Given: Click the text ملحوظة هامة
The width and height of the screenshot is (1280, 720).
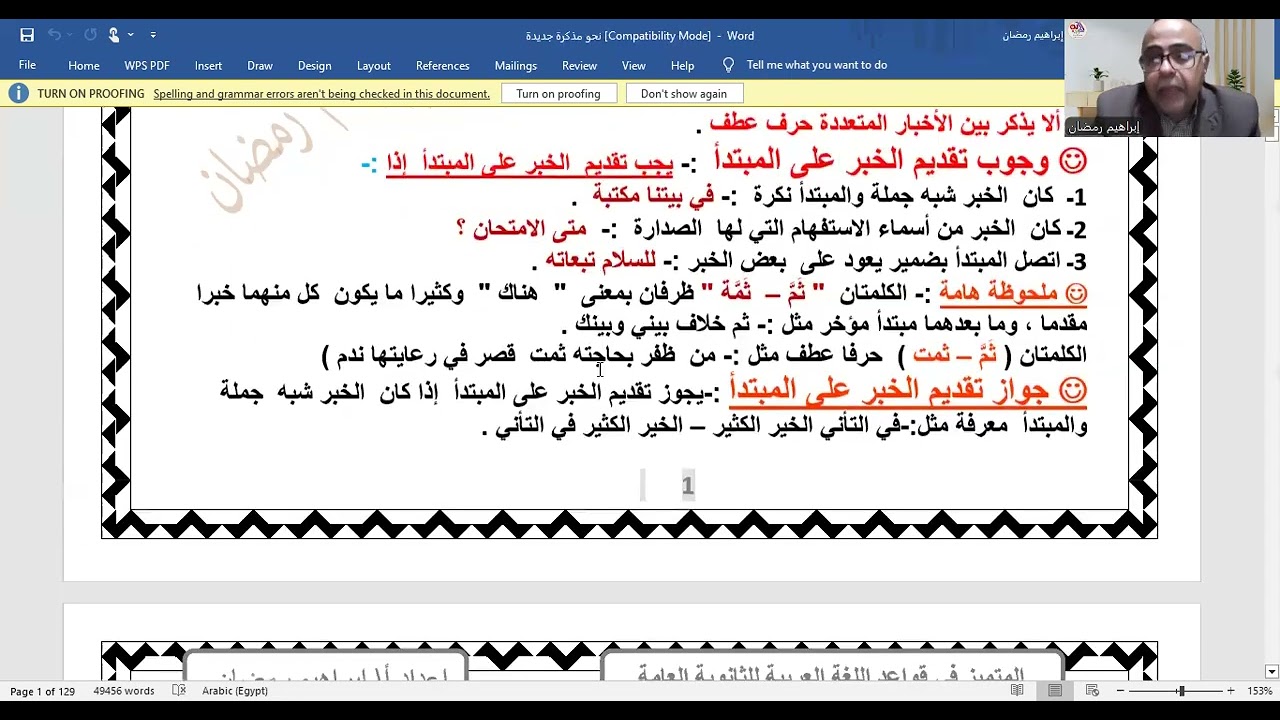Looking at the screenshot, I should tap(998, 293).
